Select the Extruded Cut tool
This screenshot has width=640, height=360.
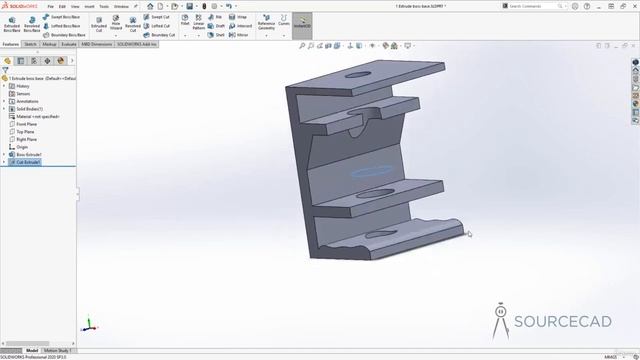99,24
